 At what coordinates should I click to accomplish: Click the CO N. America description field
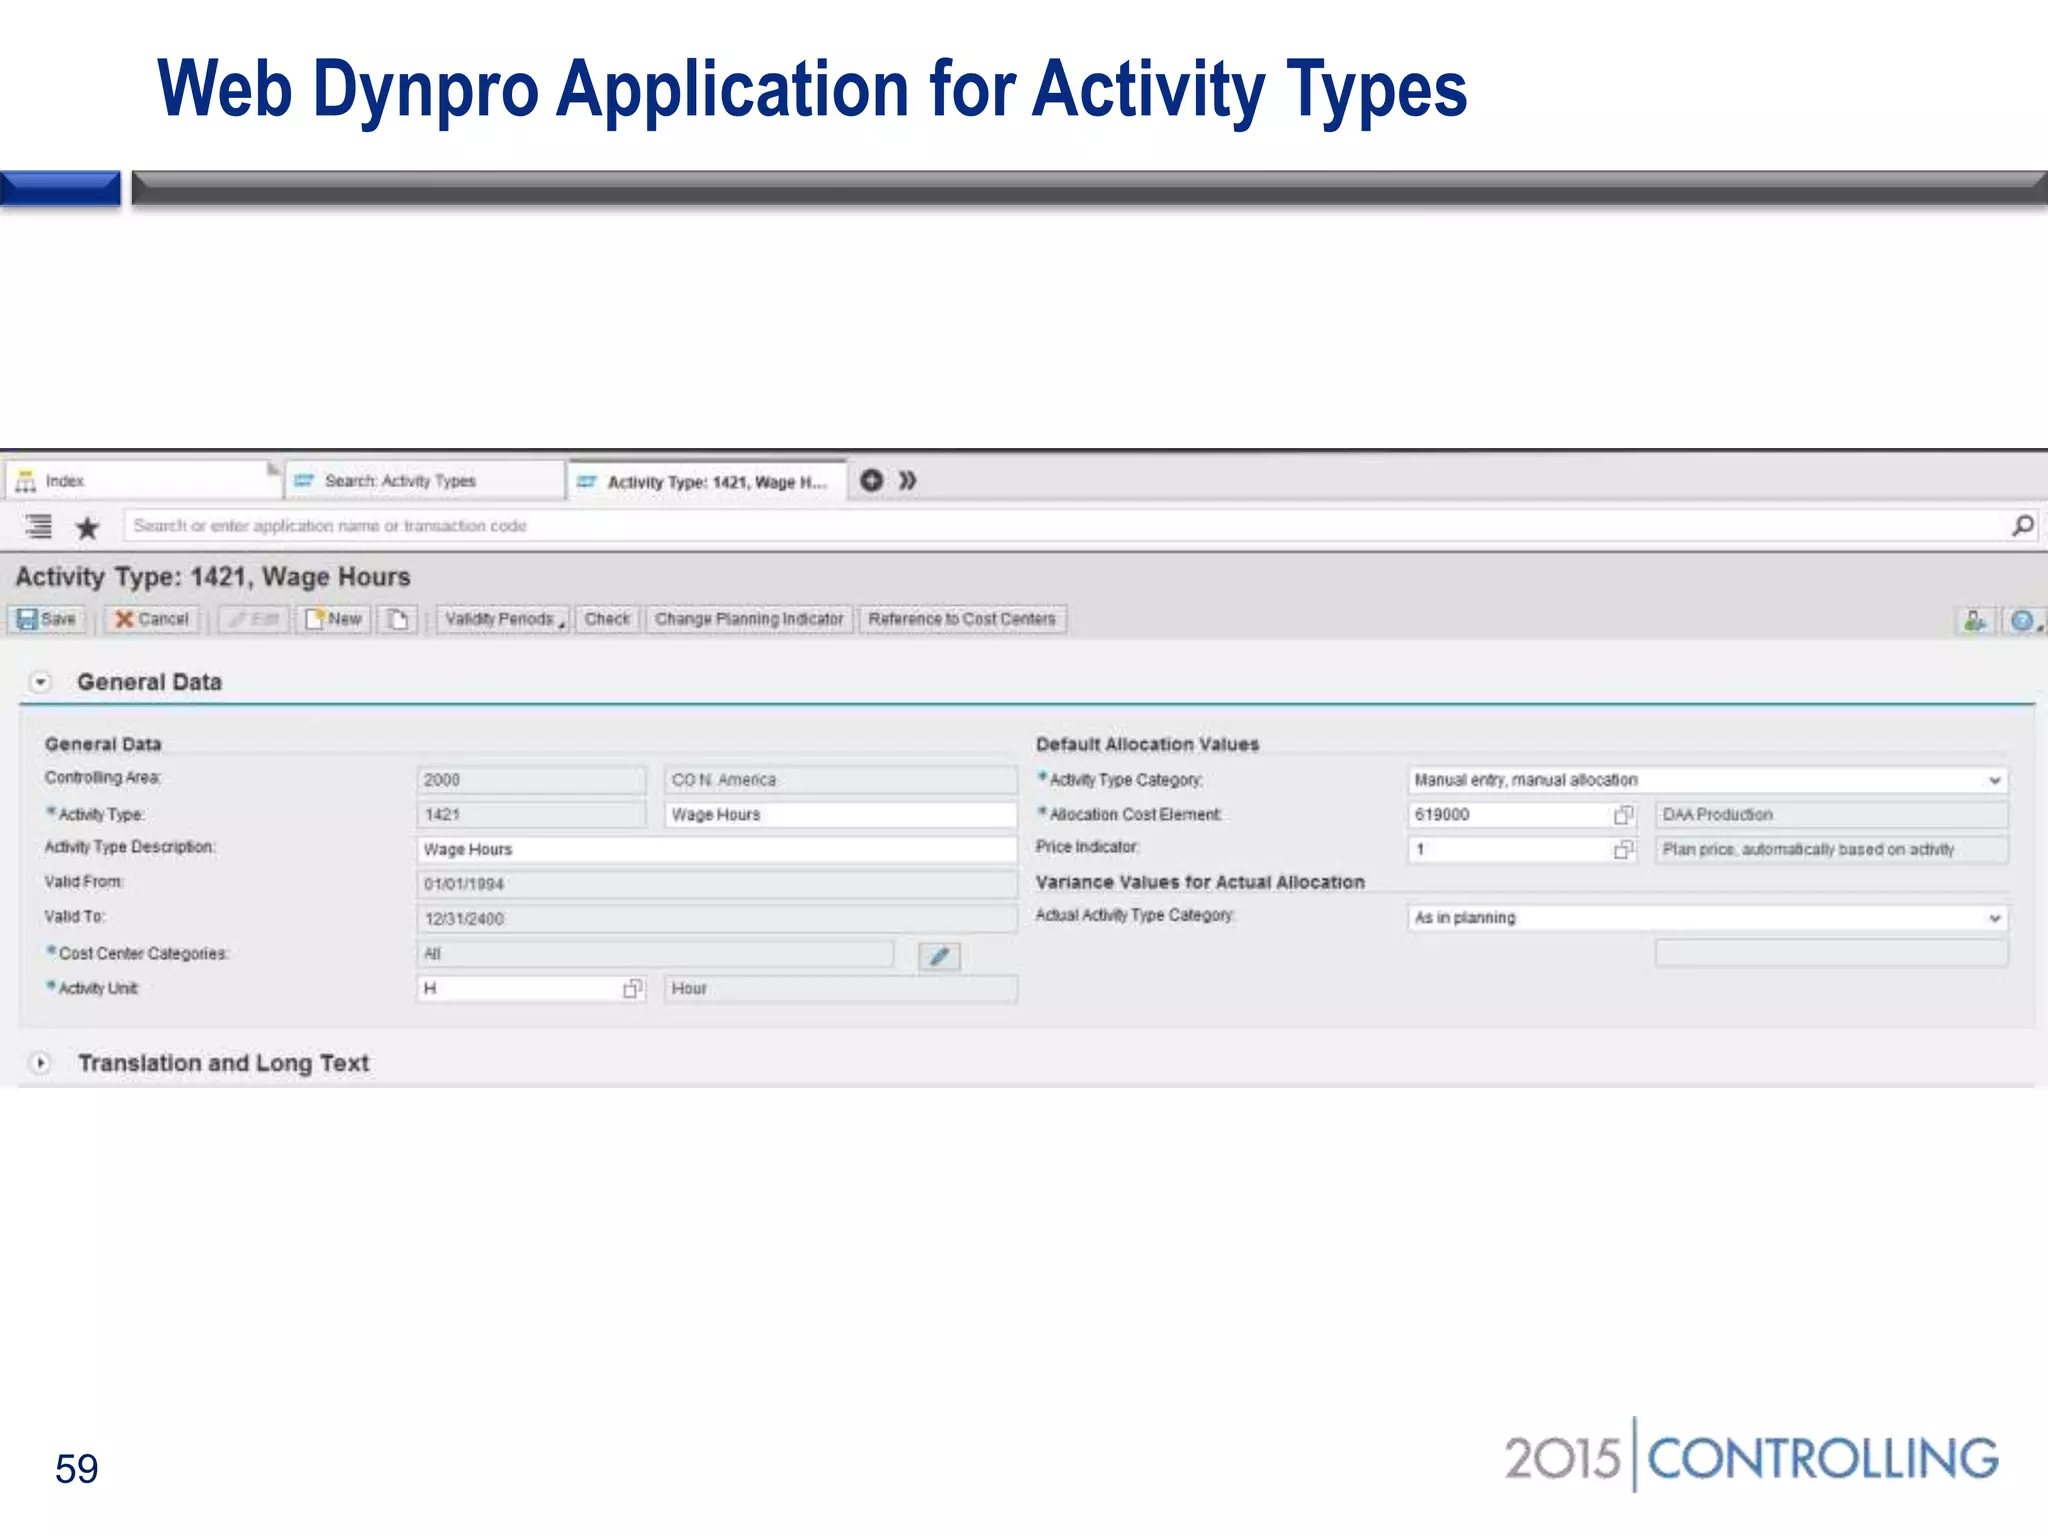click(x=841, y=780)
